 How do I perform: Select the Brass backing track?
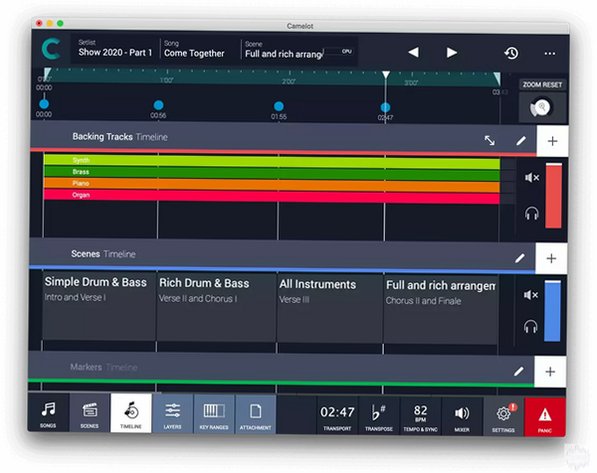click(x=272, y=172)
